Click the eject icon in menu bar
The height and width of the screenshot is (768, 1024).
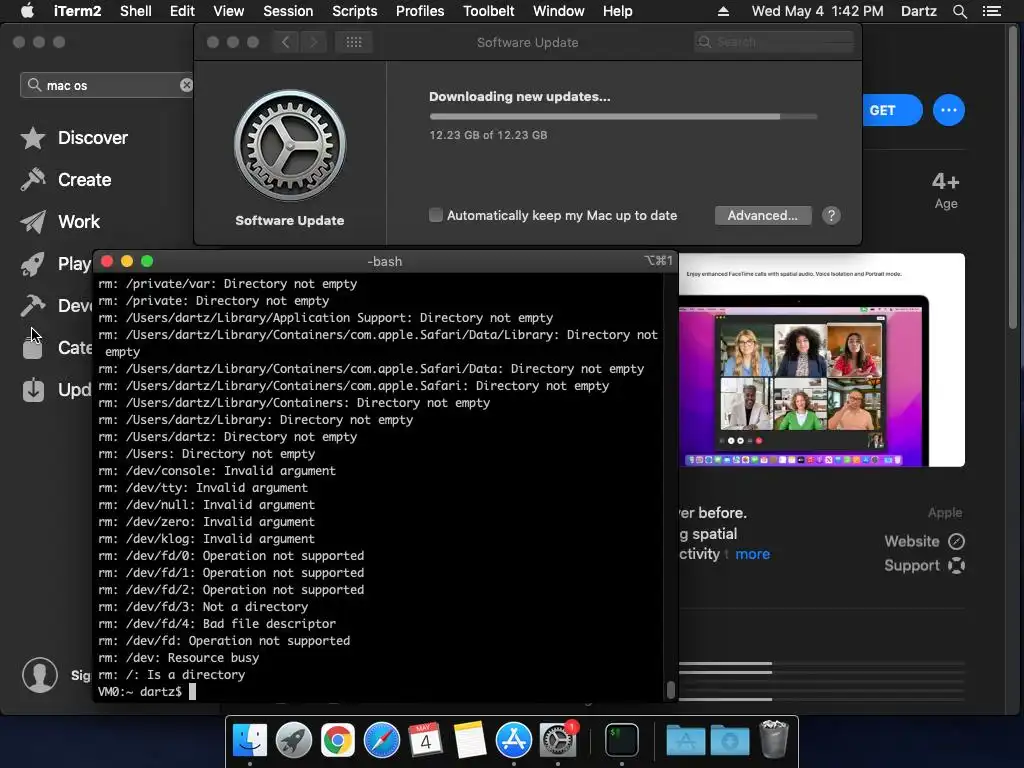coord(723,11)
